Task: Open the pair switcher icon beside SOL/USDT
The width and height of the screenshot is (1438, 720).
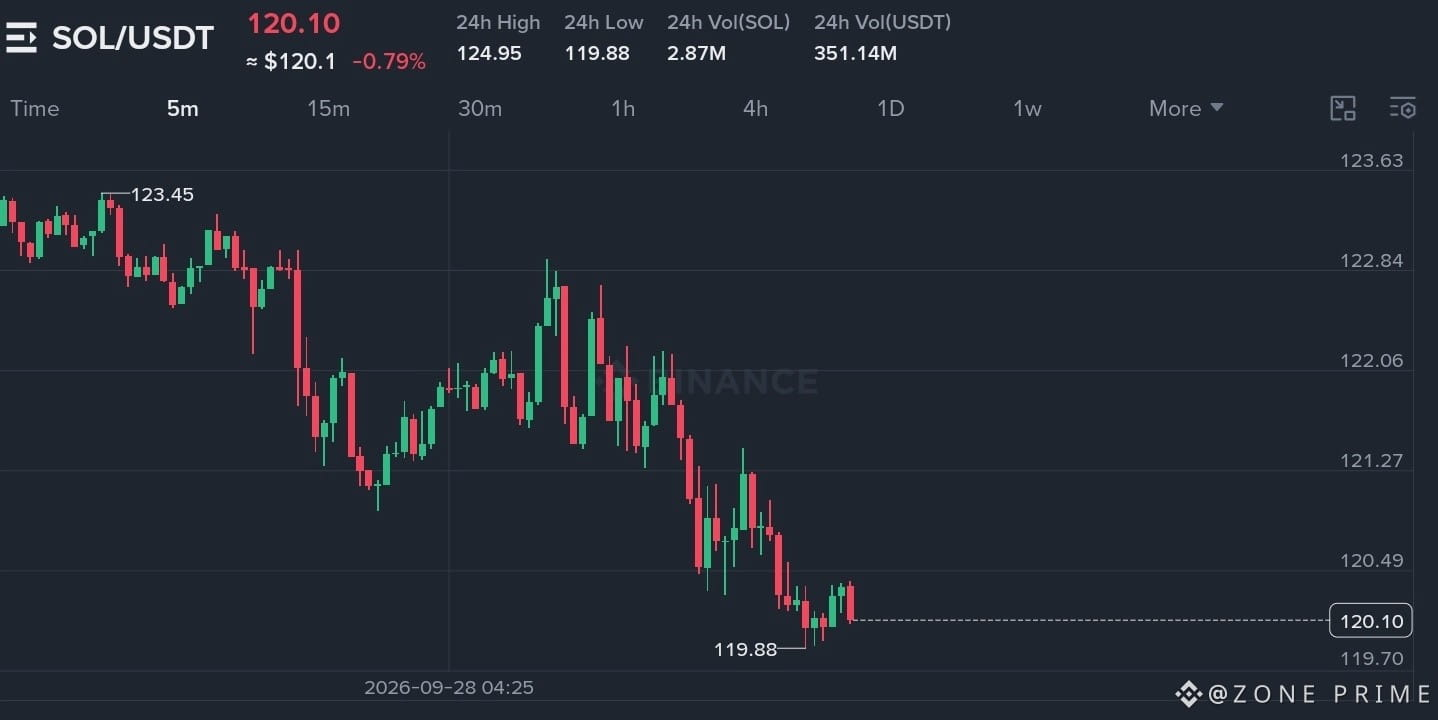Action: click(20, 38)
